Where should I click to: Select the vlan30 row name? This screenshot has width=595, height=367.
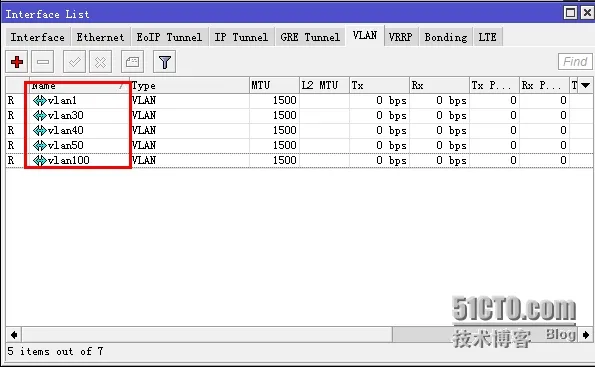66,115
